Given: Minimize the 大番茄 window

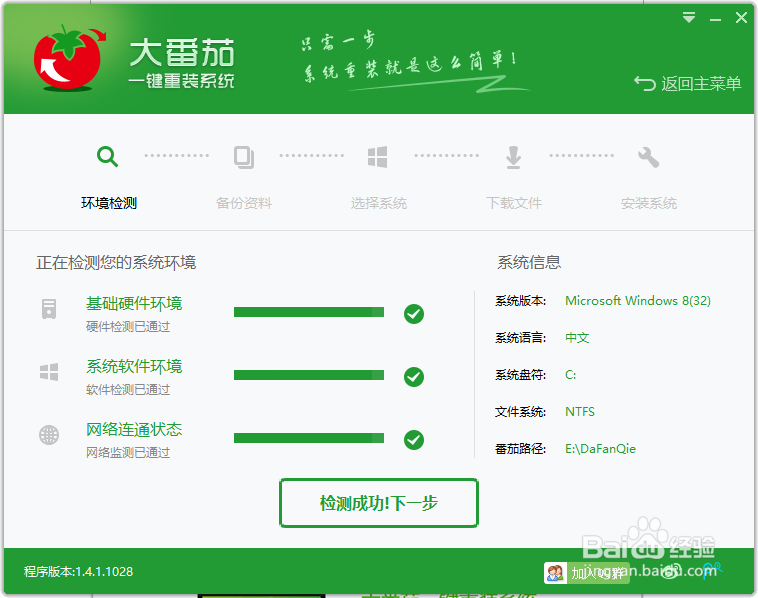Looking at the screenshot, I should pyautogui.click(x=715, y=19).
